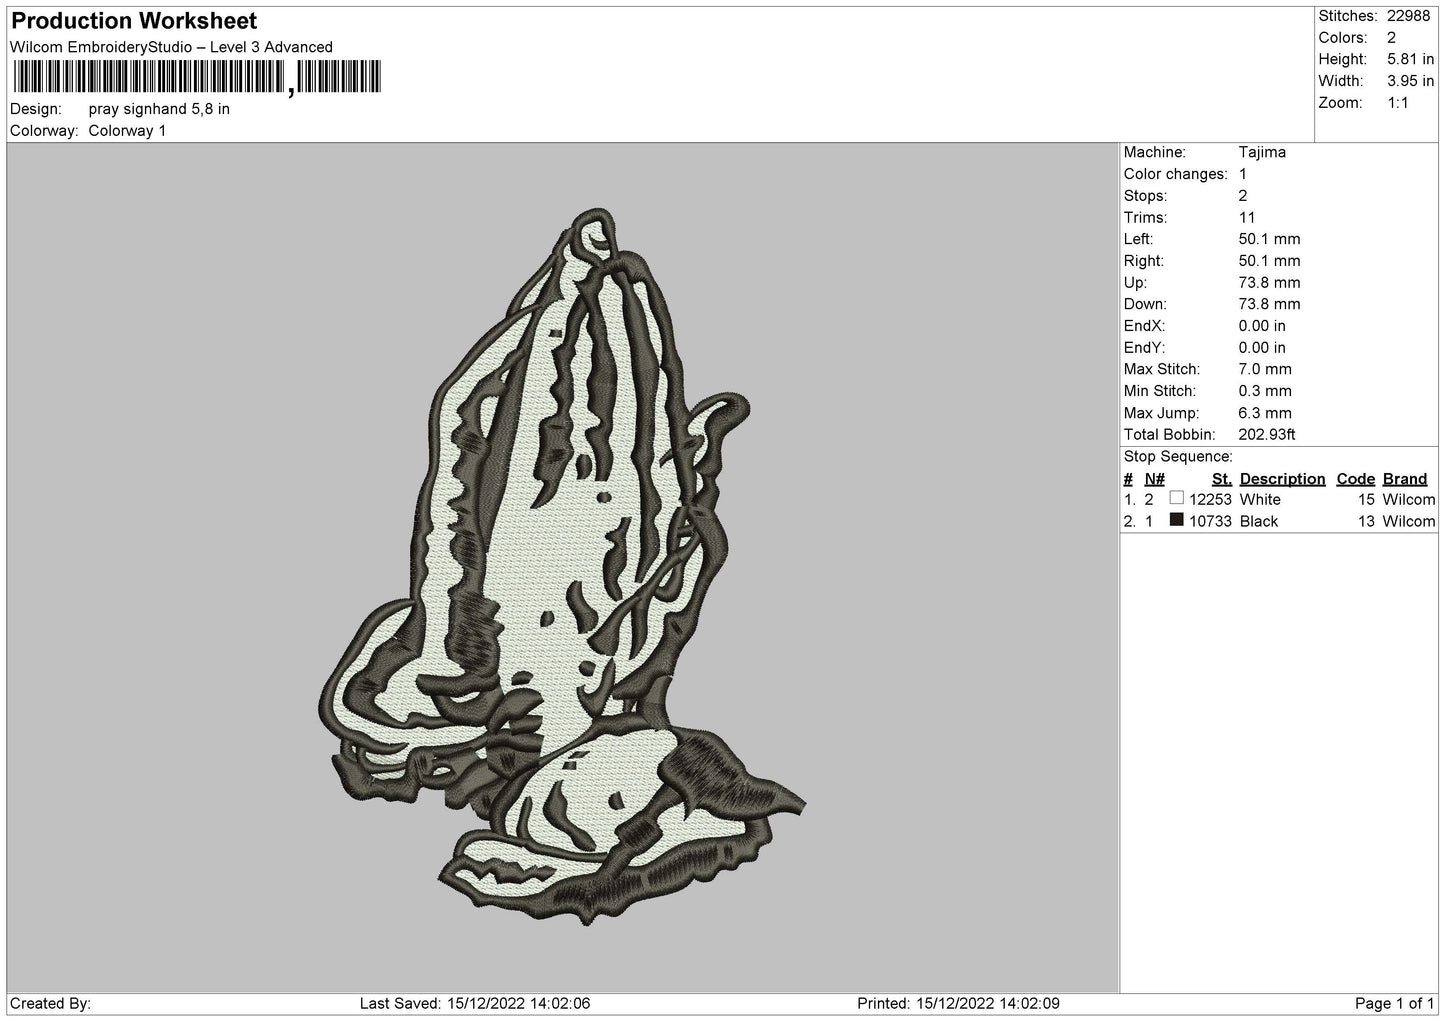Click the Black thread color swatch
The height and width of the screenshot is (1021, 1445).
tap(1176, 520)
